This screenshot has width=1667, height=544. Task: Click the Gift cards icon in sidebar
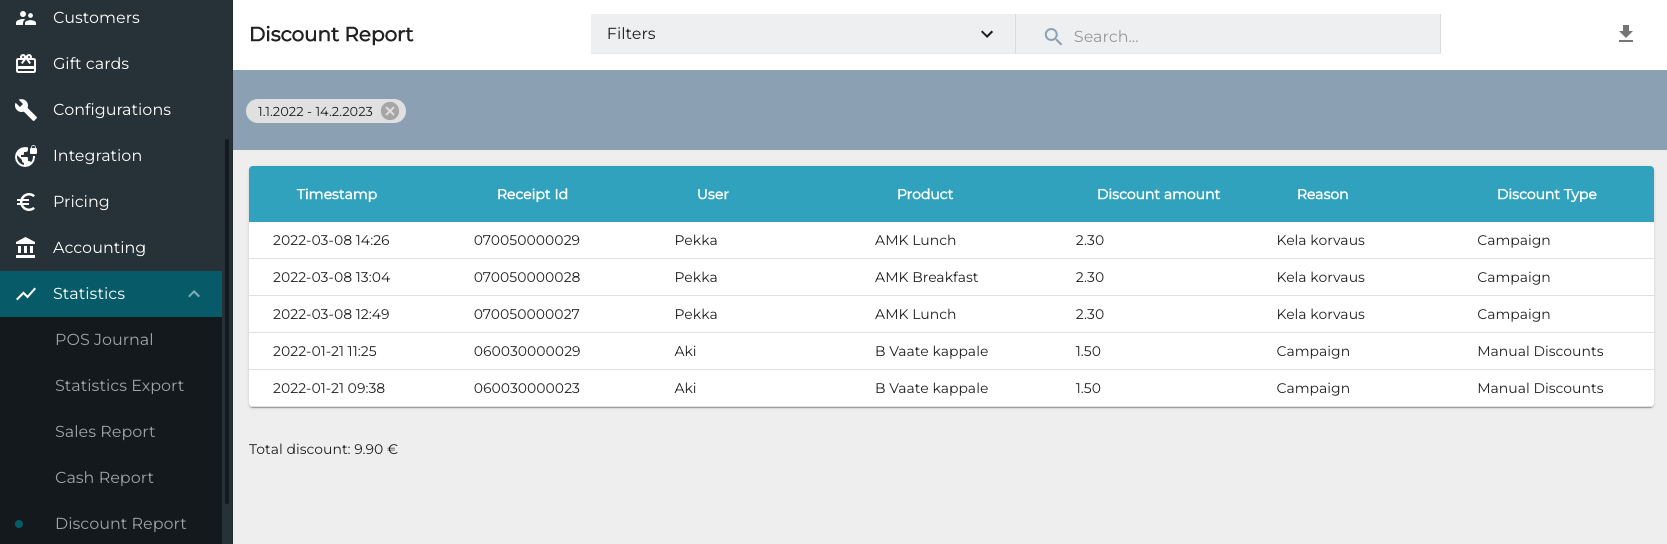(x=26, y=64)
